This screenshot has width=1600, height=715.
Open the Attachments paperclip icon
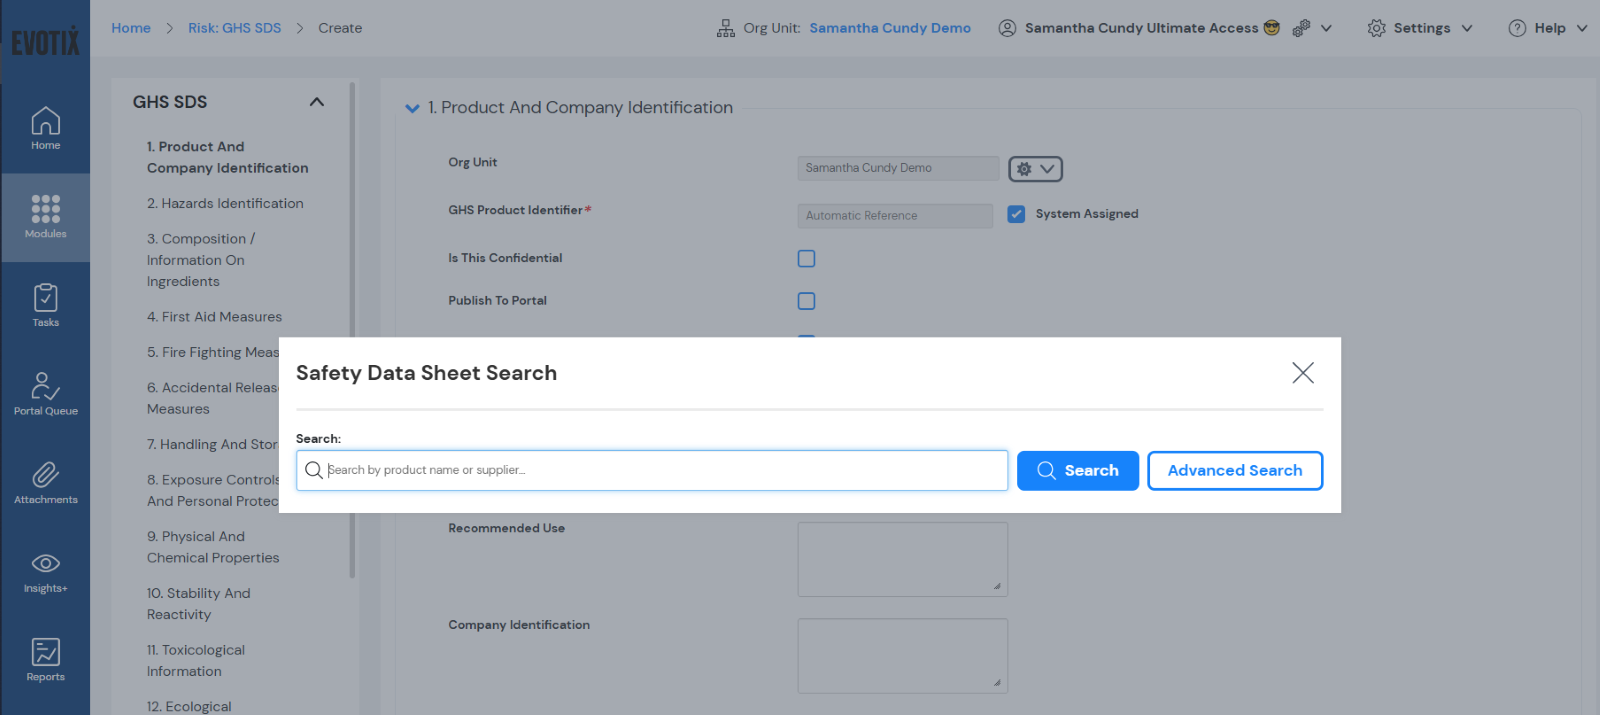coord(45,482)
